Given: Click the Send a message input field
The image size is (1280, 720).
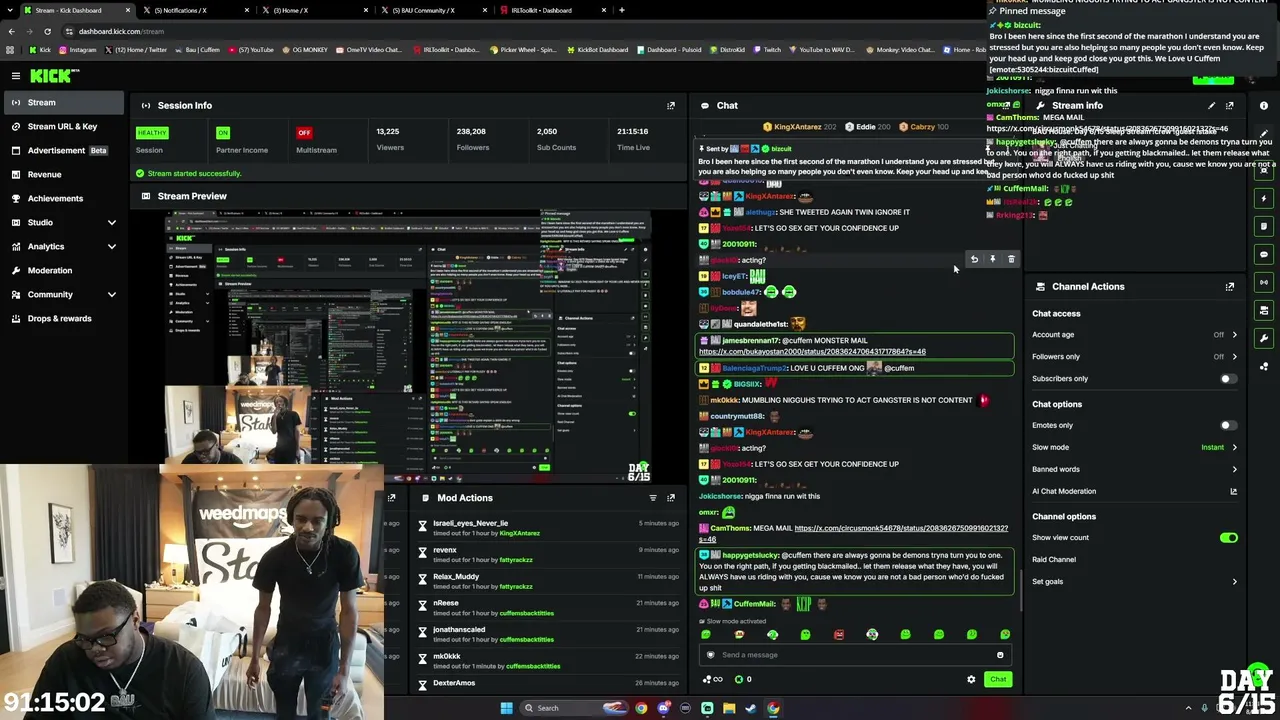Looking at the screenshot, I should pos(855,655).
